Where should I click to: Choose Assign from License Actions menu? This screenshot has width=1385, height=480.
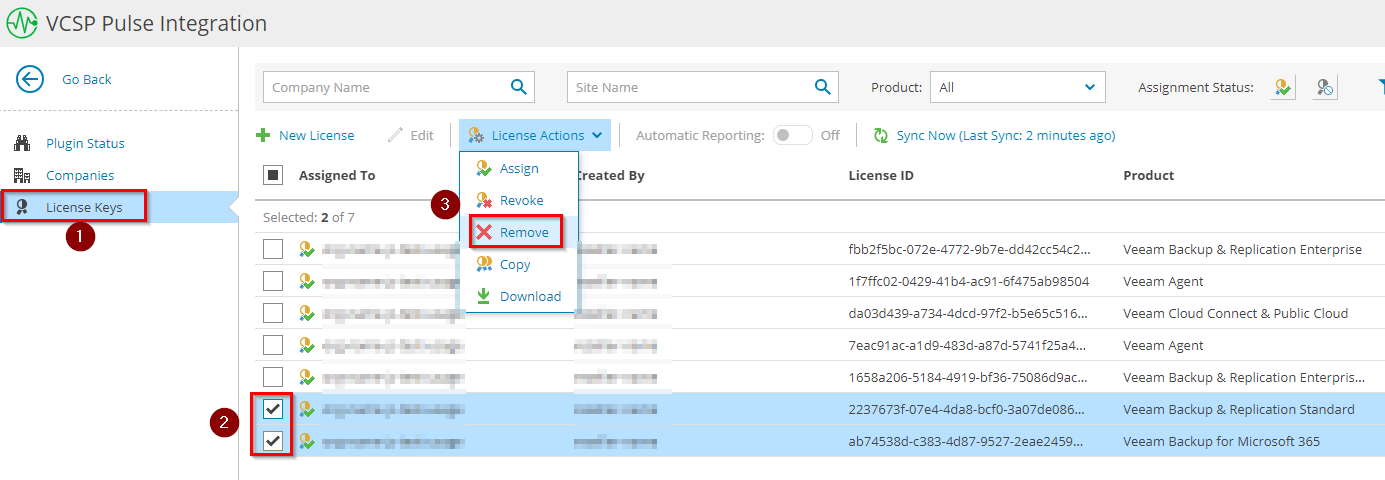point(519,168)
